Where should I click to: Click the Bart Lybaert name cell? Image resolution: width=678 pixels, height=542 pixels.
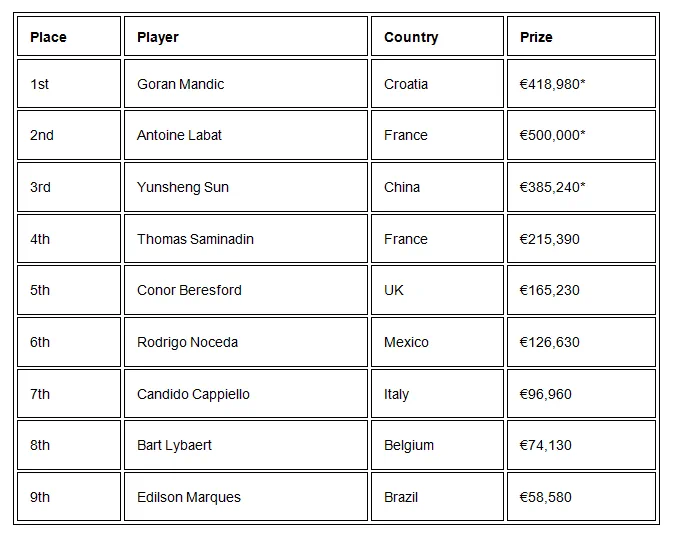pos(174,445)
